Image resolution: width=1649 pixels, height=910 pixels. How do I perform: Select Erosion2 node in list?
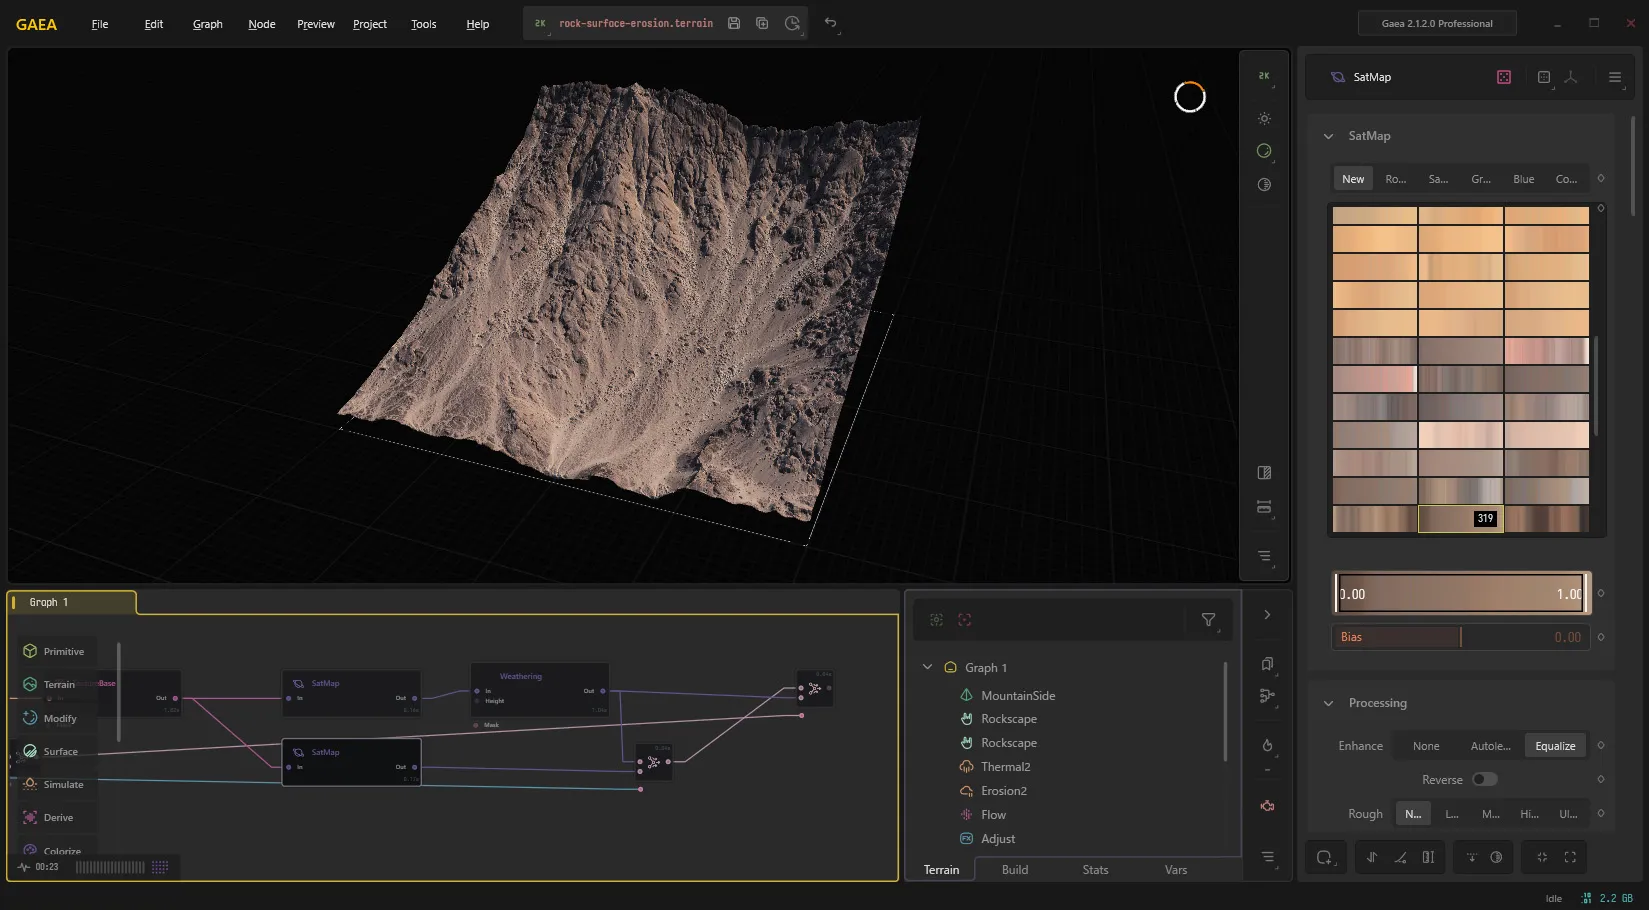[1004, 791]
